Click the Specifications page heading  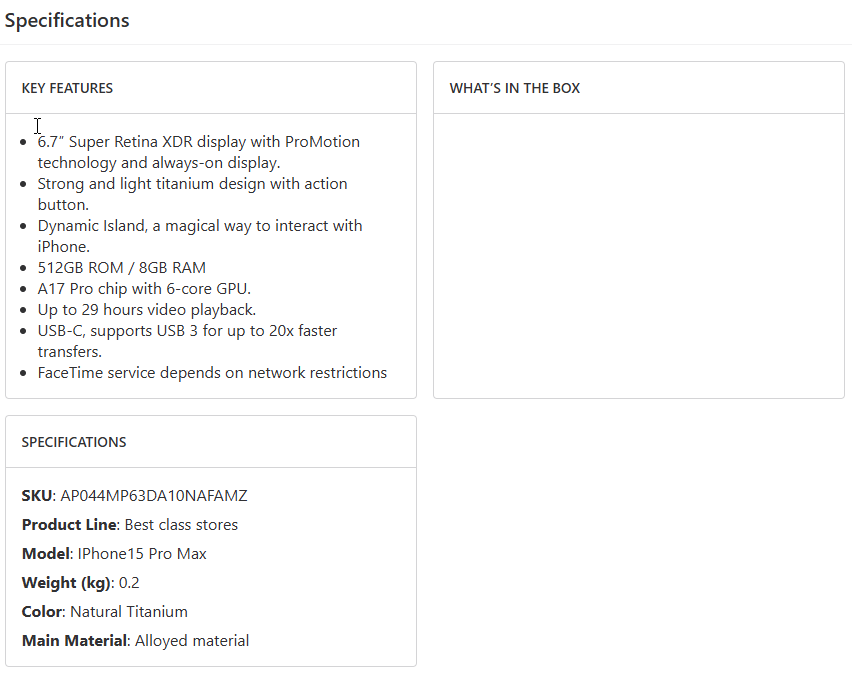pyautogui.click(x=67, y=21)
